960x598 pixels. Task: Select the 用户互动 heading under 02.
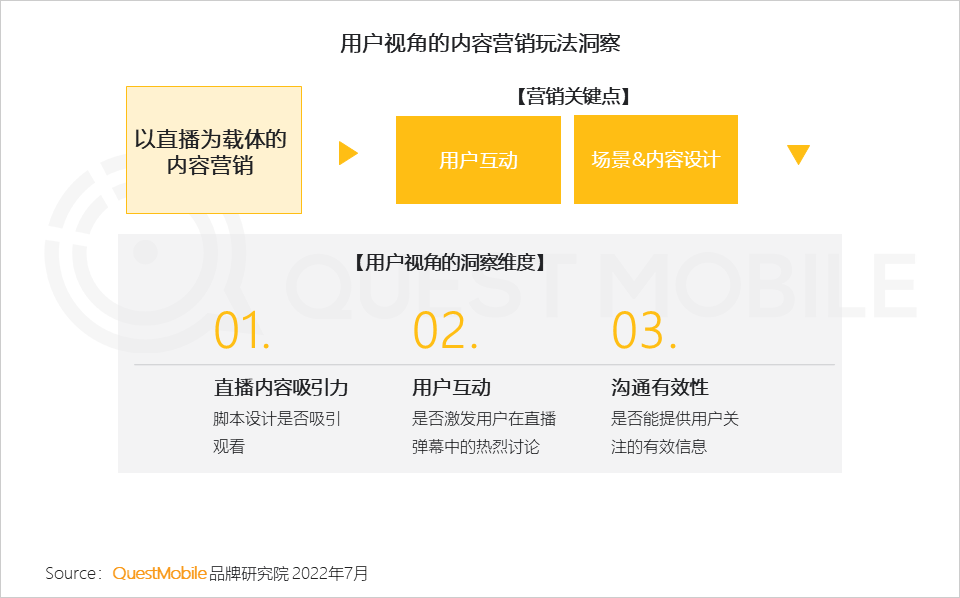point(451,388)
